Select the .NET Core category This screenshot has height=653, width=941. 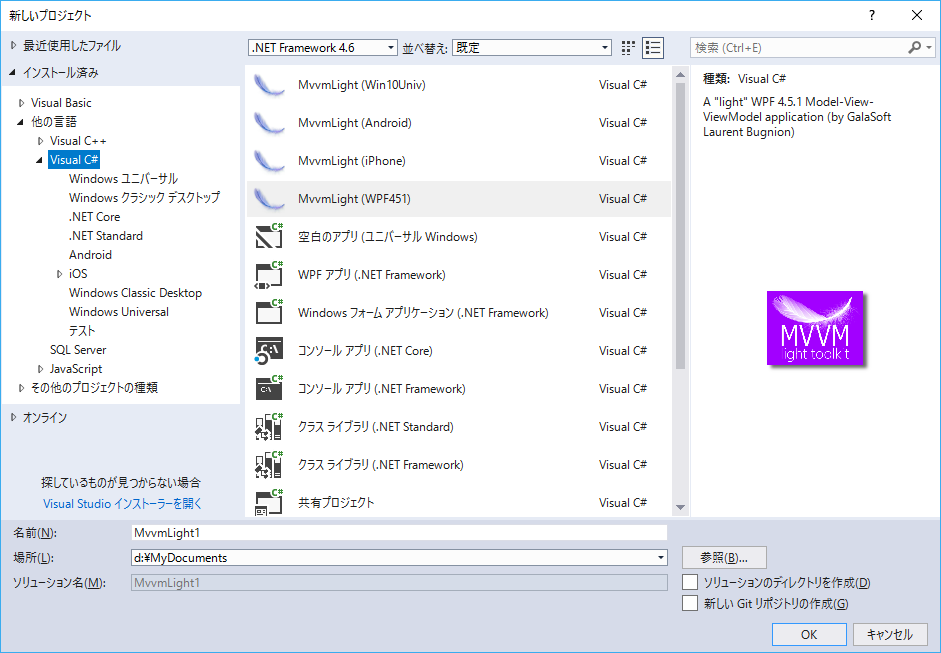click(94, 217)
